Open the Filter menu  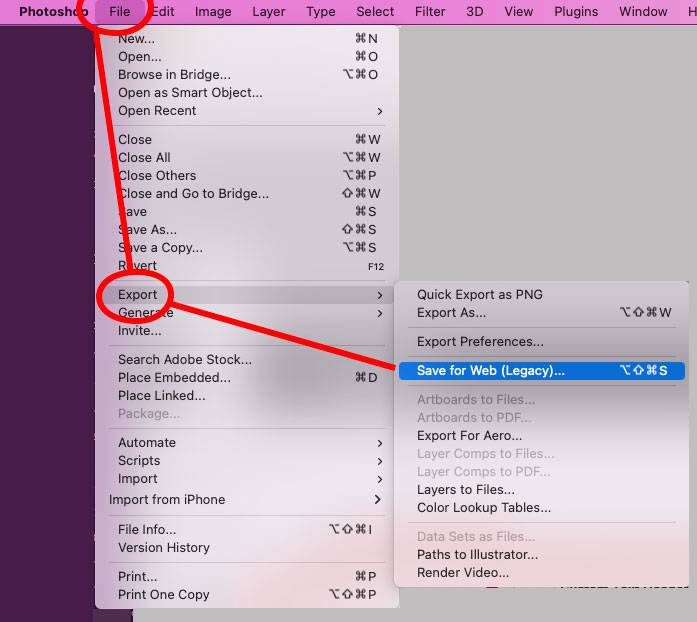(x=430, y=12)
